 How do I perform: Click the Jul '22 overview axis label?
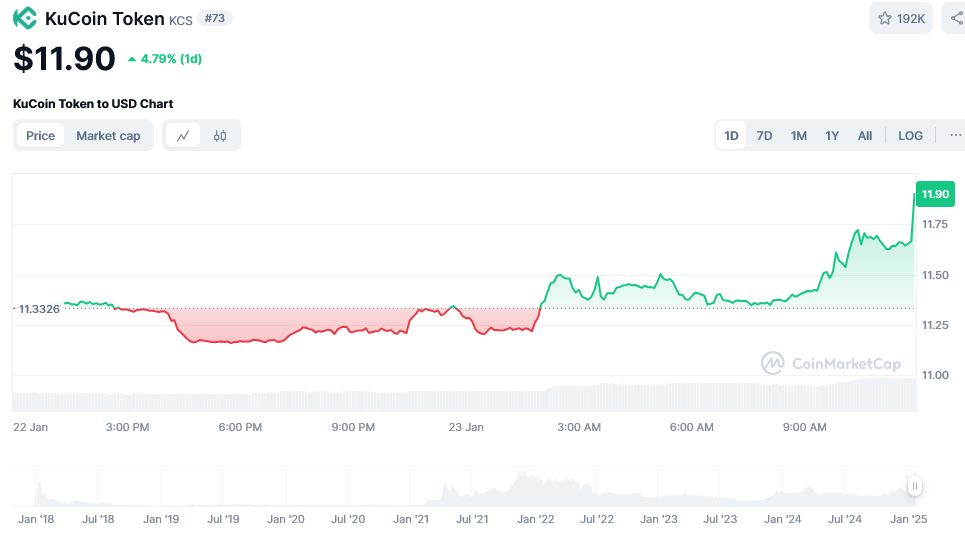(x=596, y=519)
